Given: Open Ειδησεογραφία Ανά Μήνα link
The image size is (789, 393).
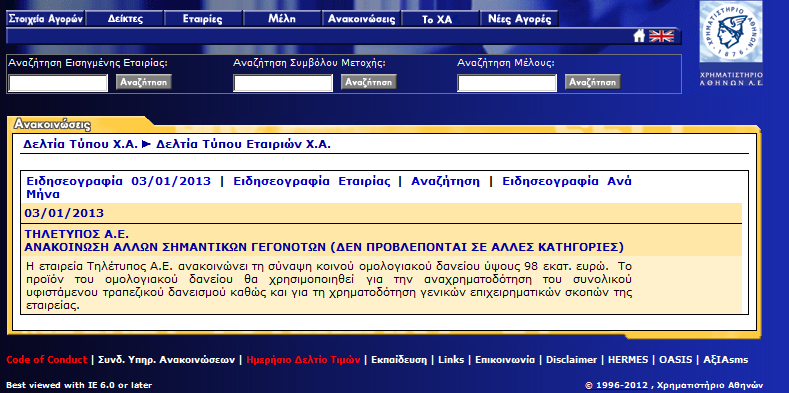Looking at the screenshot, I should (329, 188).
